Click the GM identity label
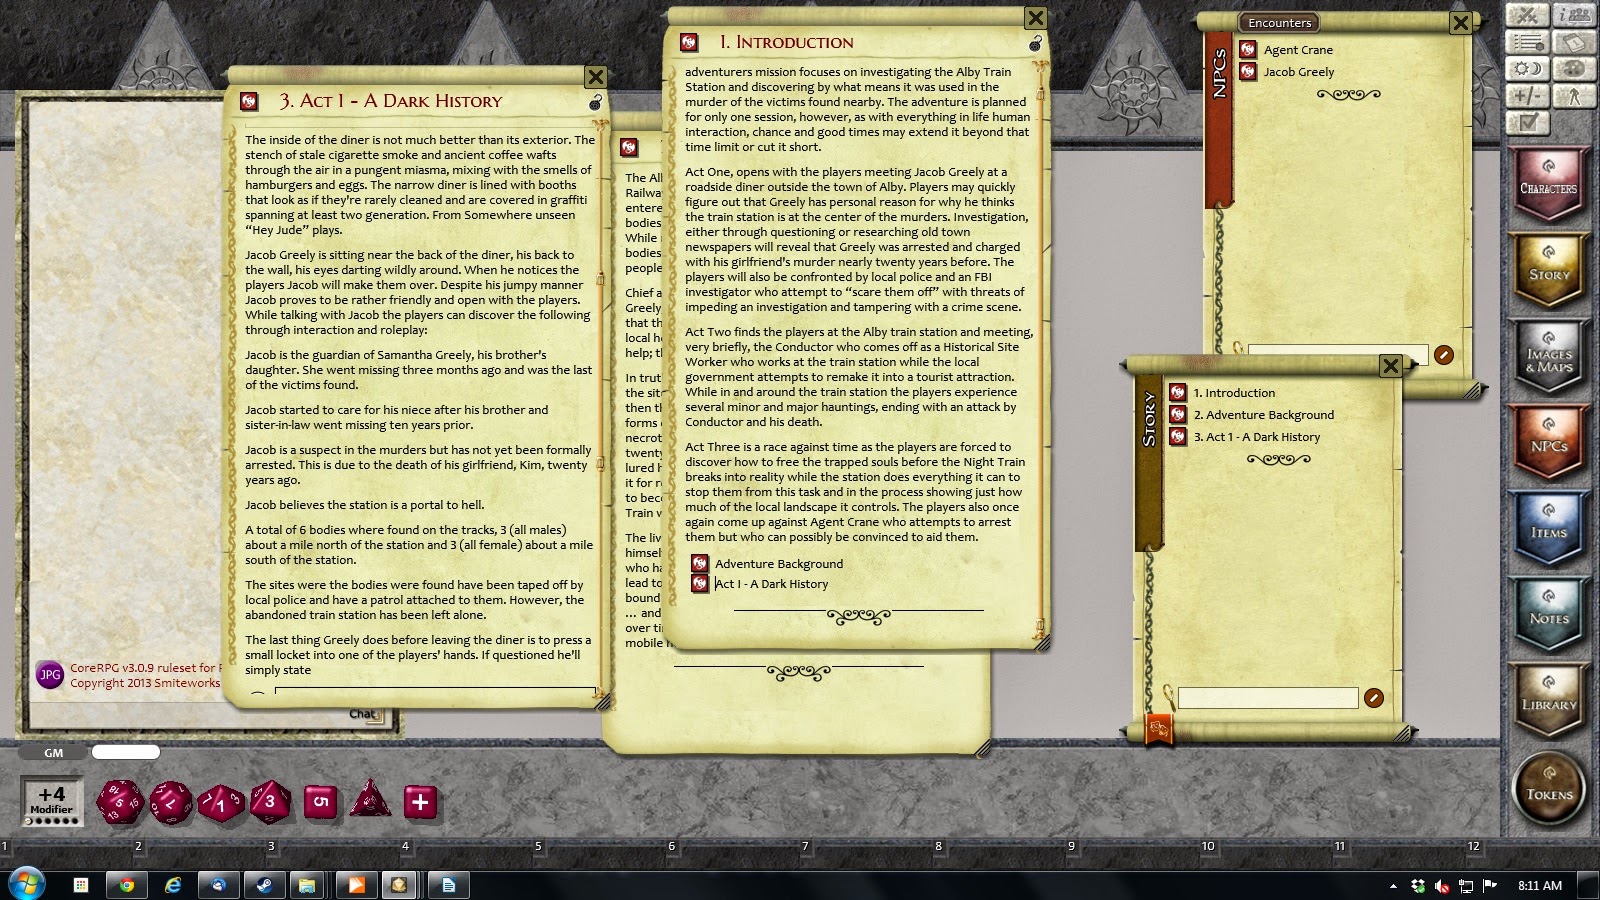This screenshot has height=900, width=1600. coord(54,753)
